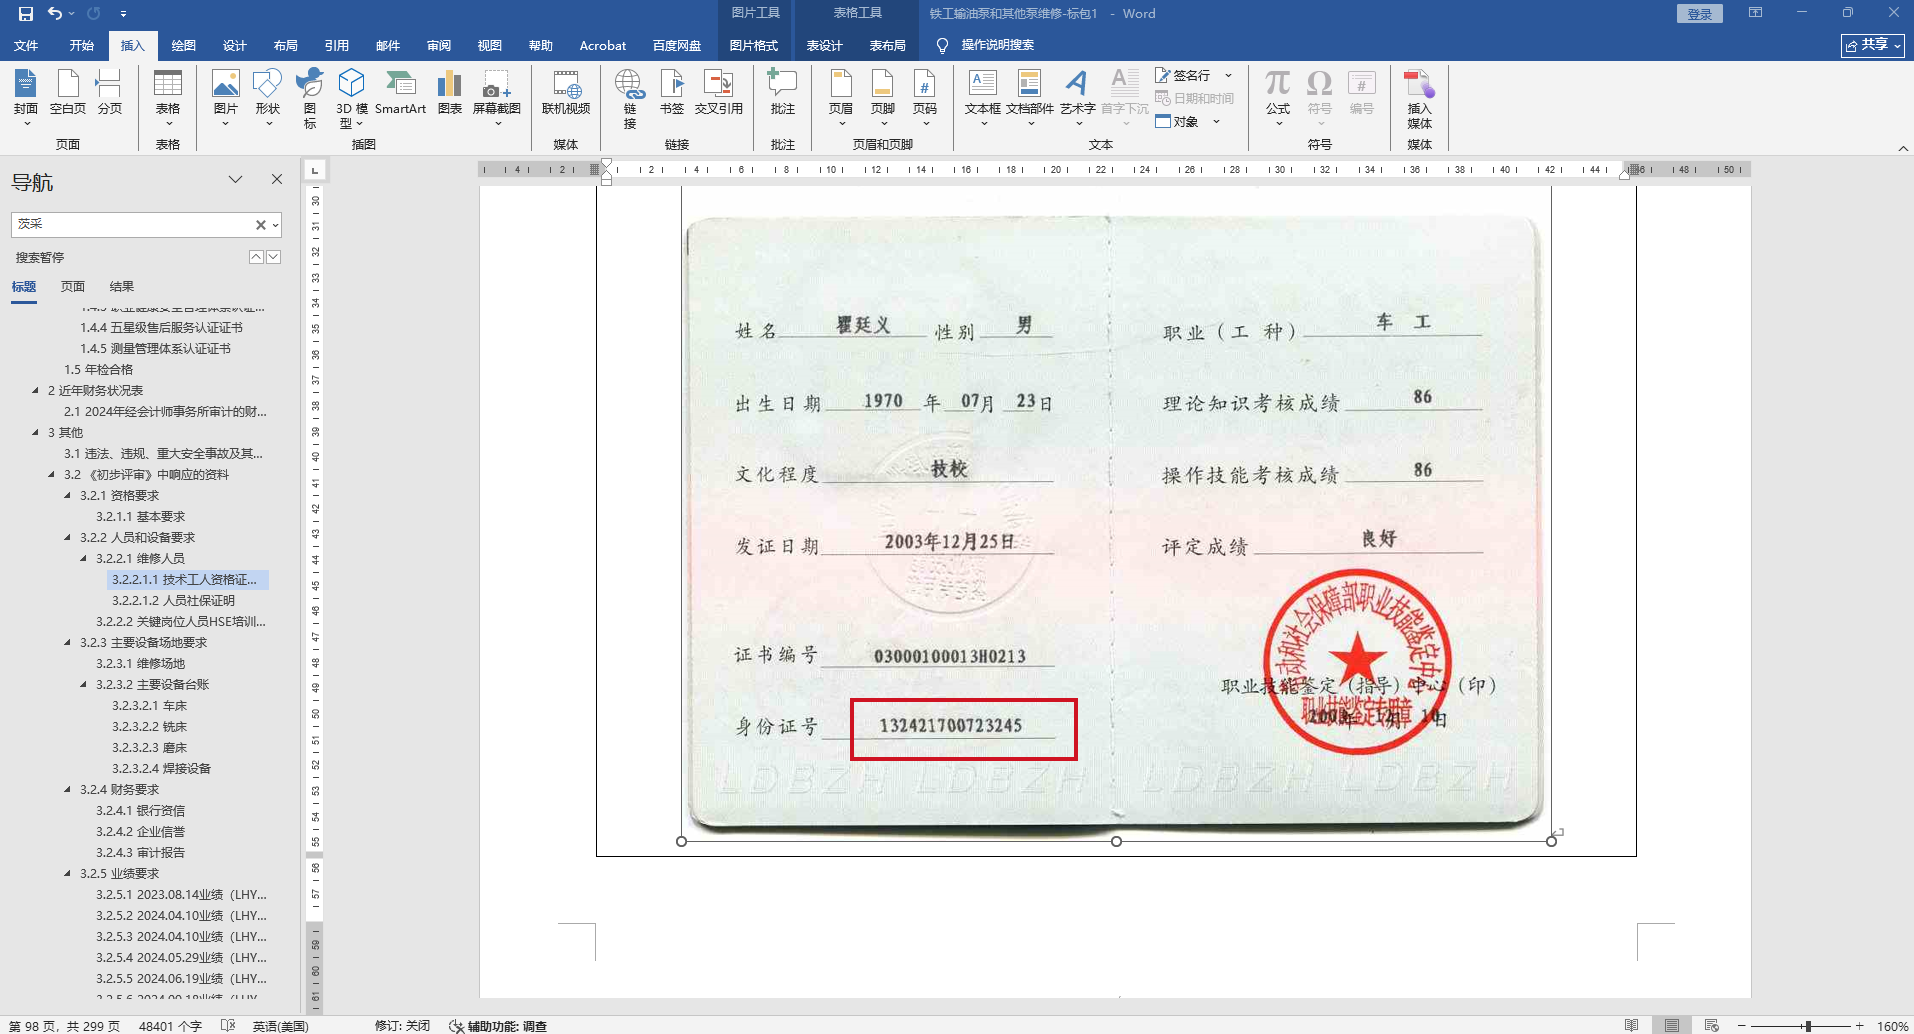Insert a hyperlink (链接)
This screenshot has height=1034, width=1914.
(629, 97)
